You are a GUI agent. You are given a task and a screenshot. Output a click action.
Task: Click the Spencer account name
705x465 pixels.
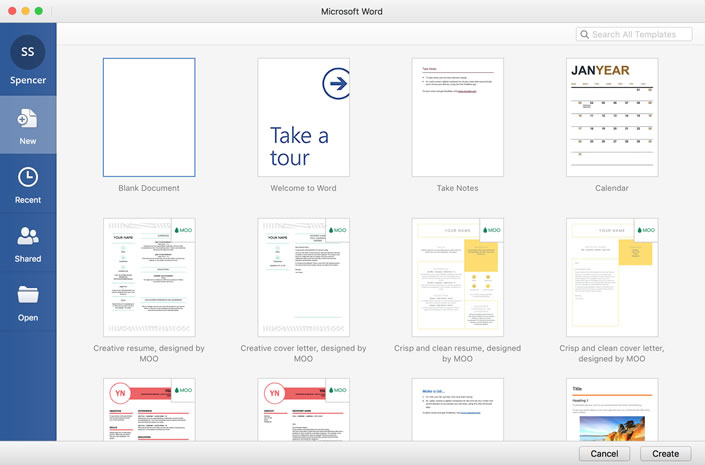28,80
